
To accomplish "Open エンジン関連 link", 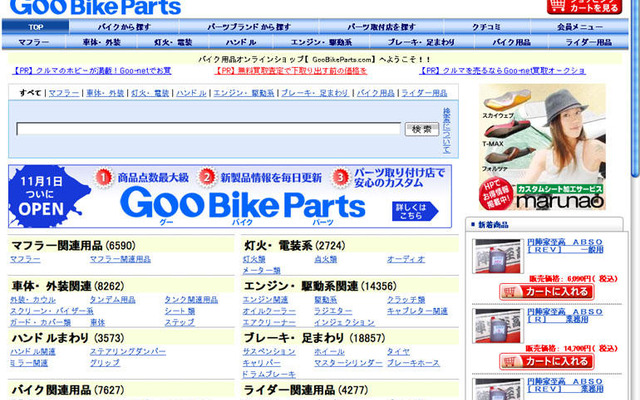I will click(265, 300).
